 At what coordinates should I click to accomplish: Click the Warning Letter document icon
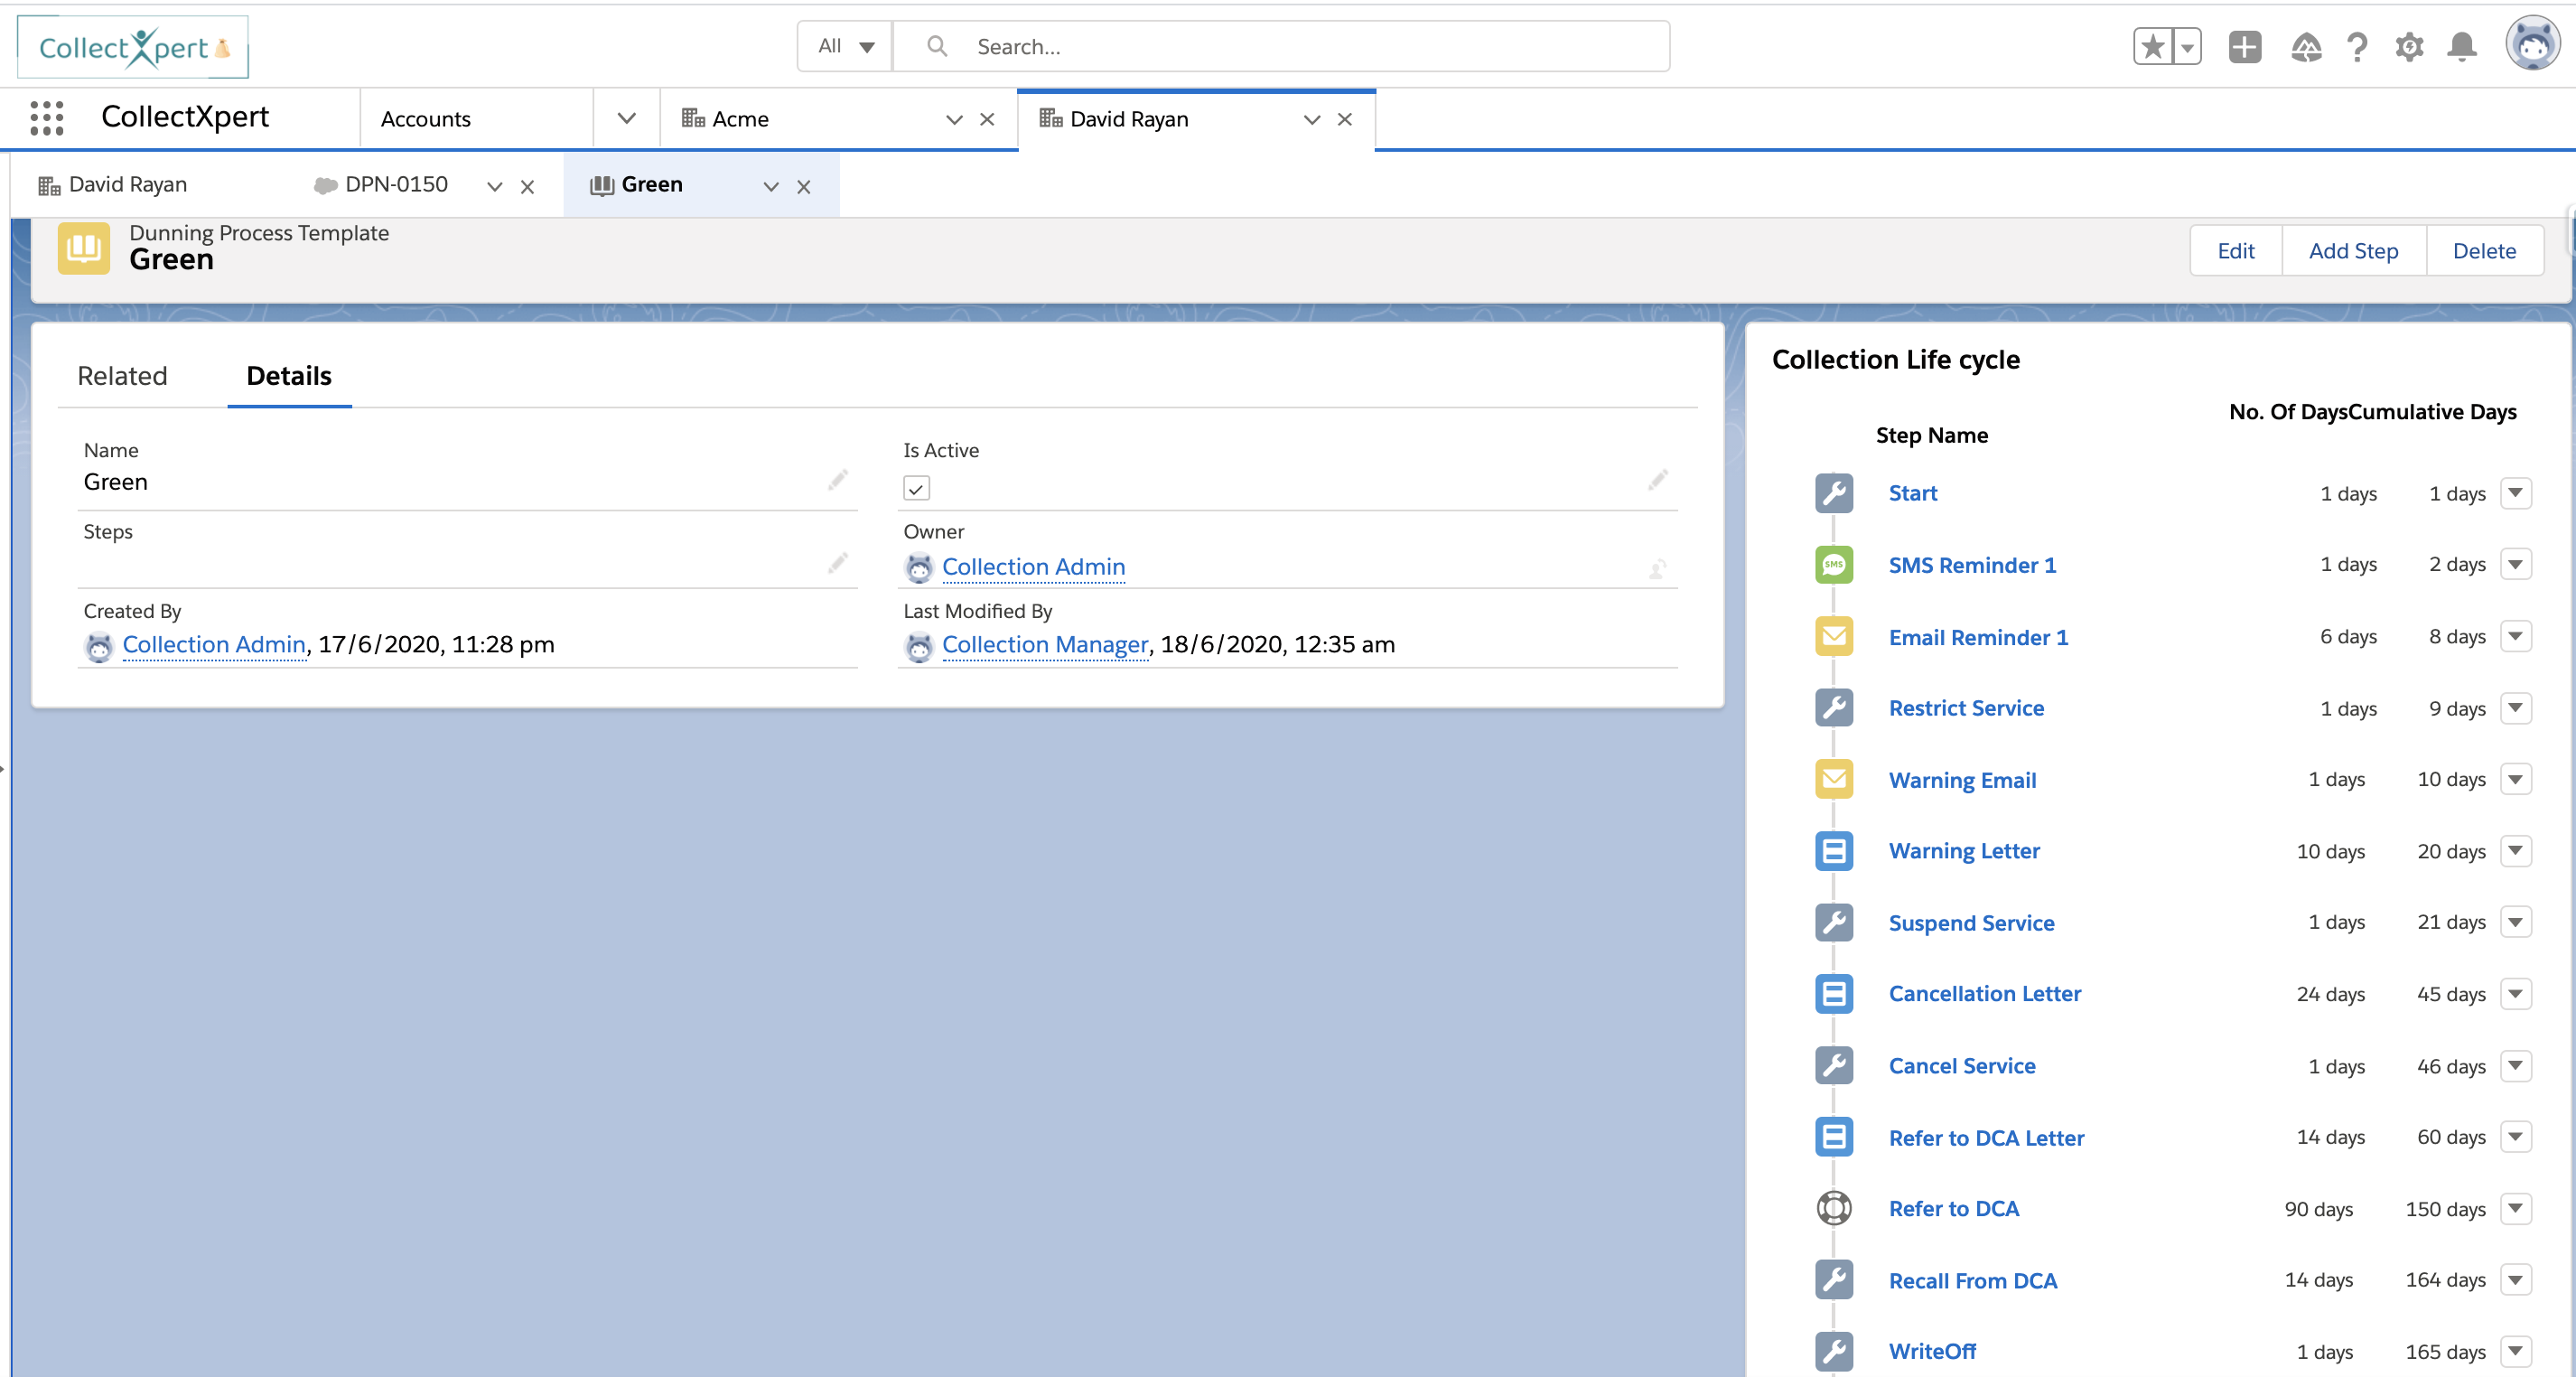(1834, 851)
